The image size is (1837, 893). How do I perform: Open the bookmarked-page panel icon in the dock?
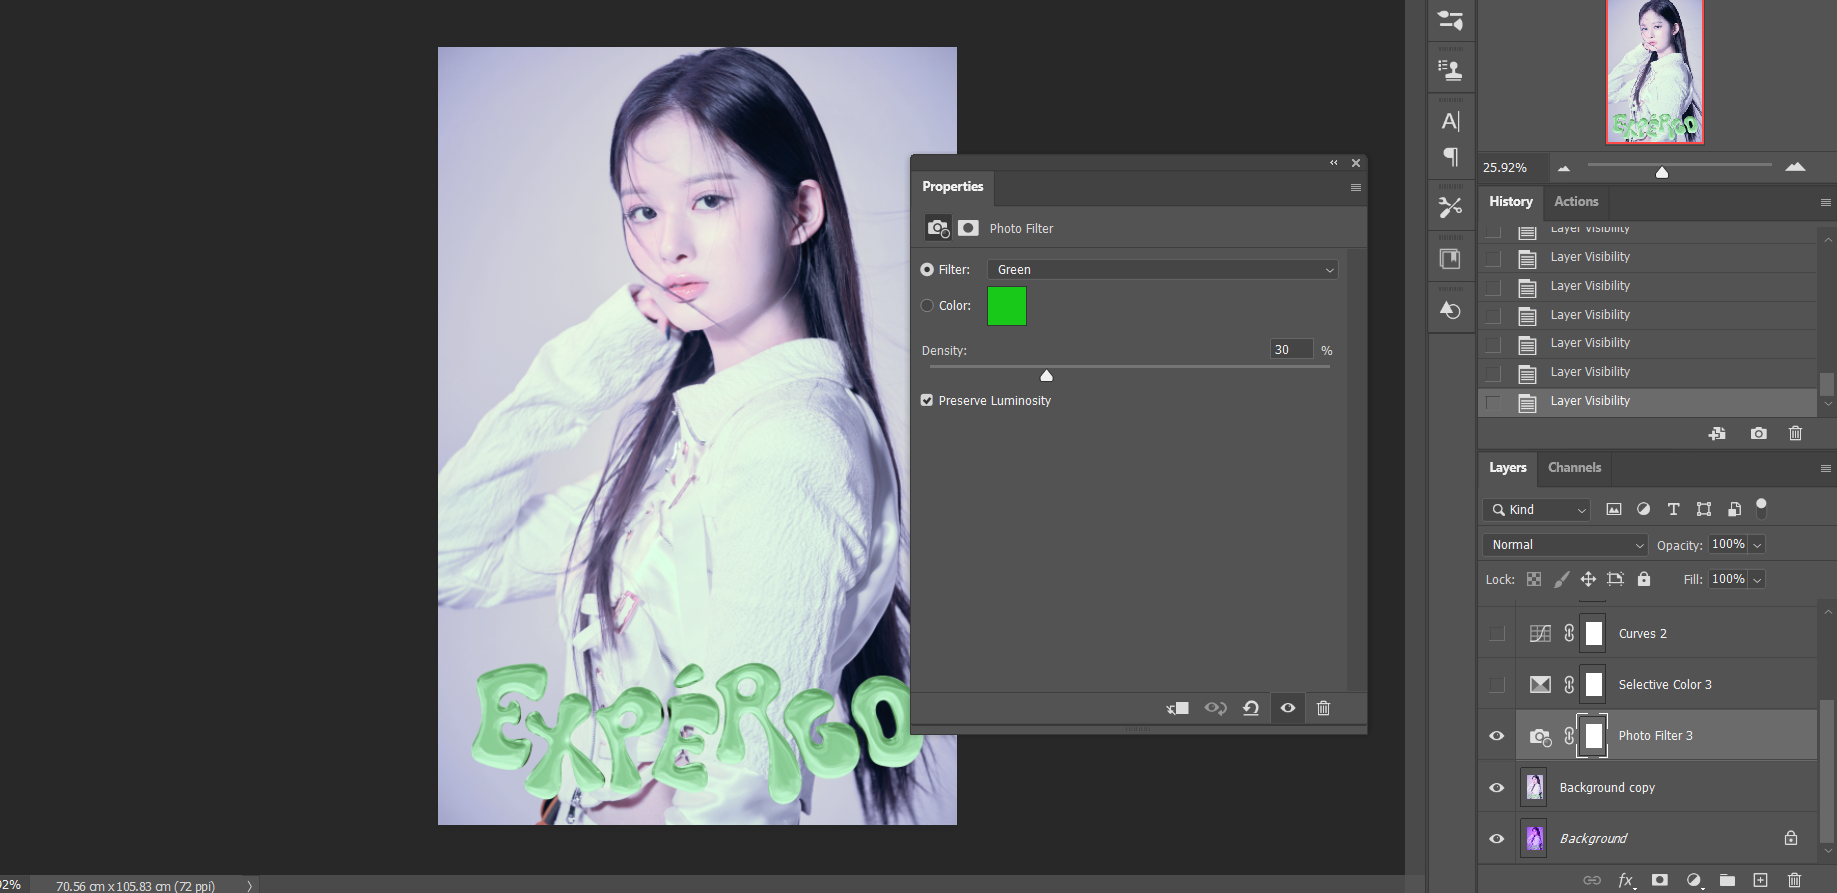[1450, 259]
